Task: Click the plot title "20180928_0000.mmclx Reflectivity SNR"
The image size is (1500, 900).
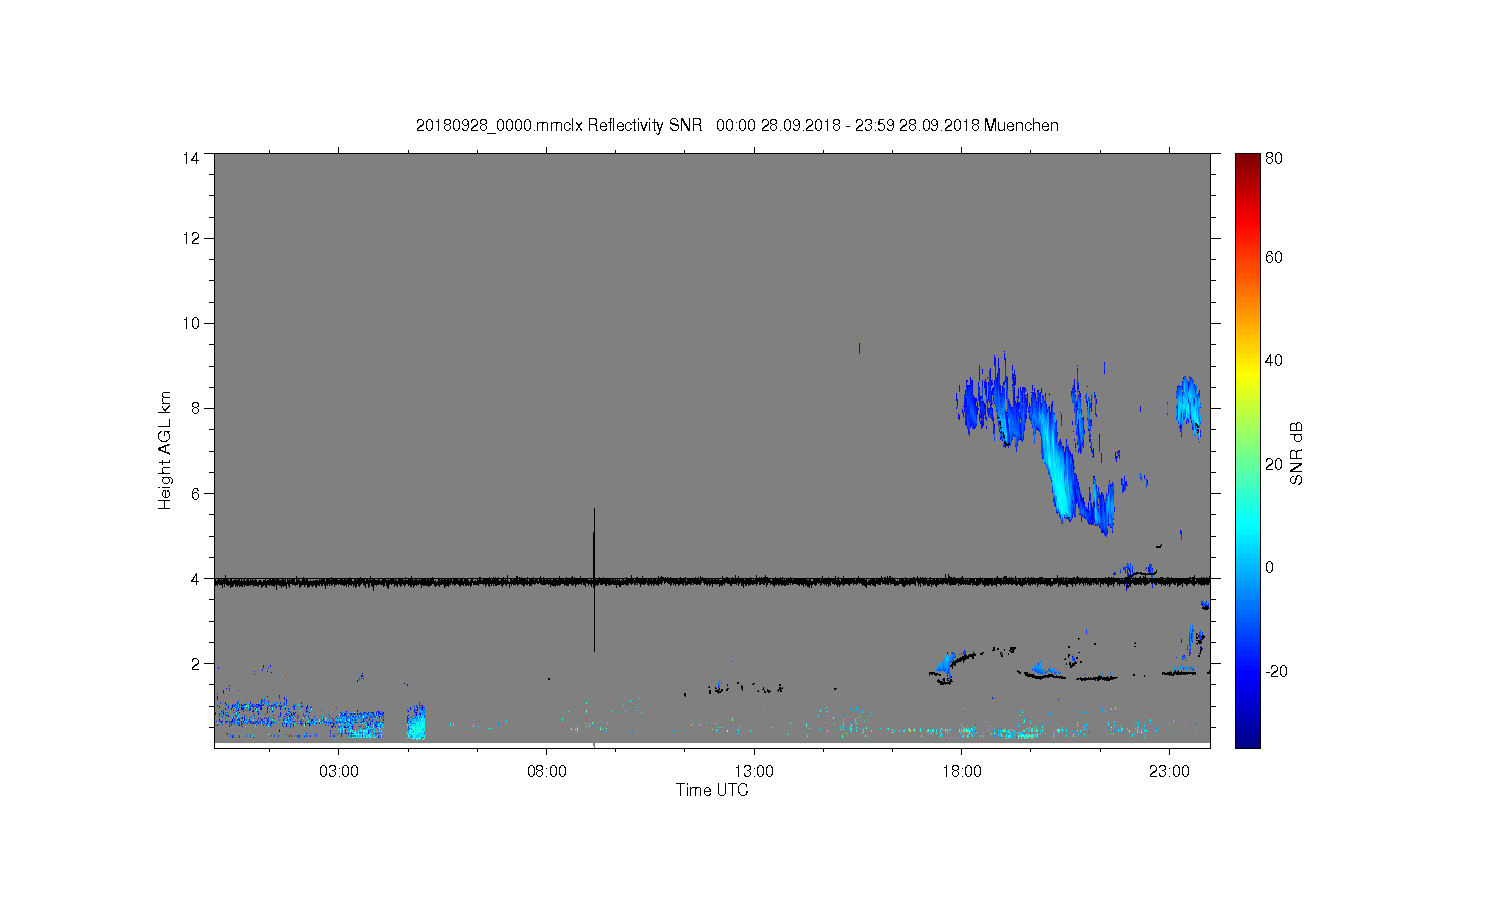Action: coord(559,126)
